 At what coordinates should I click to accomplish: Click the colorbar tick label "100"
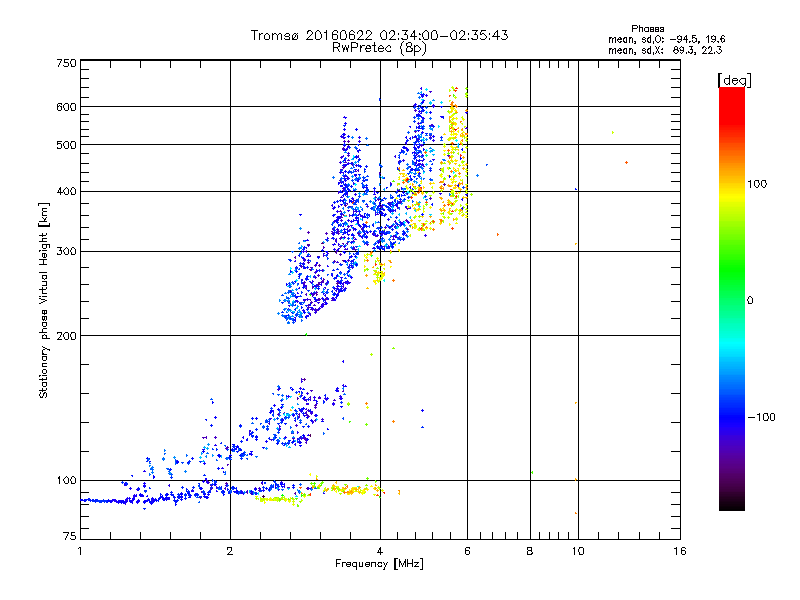tap(757, 184)
